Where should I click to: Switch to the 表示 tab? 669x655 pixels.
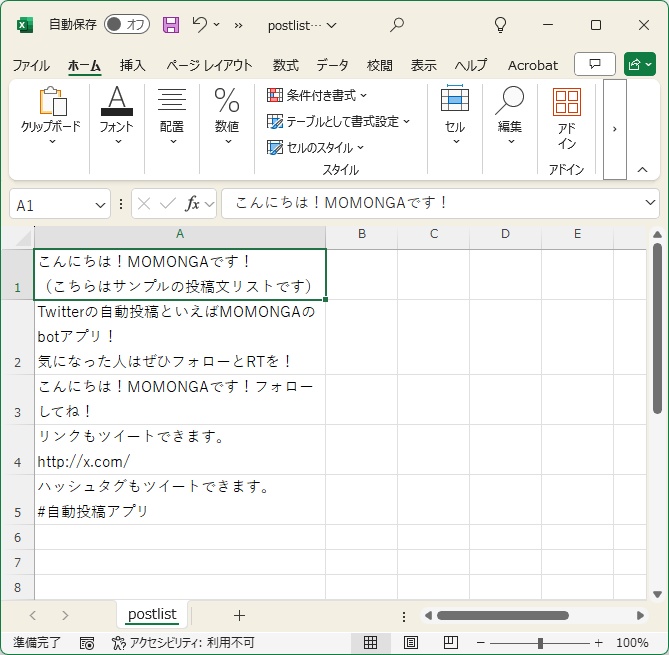pos(423,65)
